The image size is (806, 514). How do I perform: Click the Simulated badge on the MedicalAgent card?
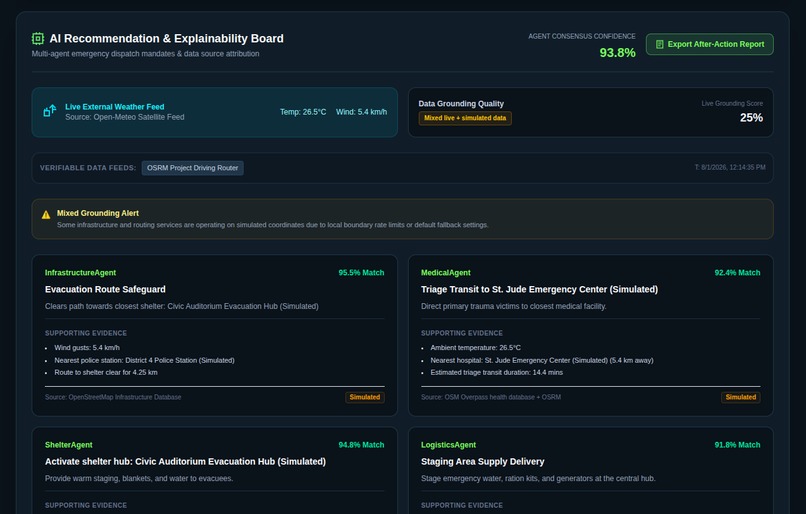(x=740, y=397)
